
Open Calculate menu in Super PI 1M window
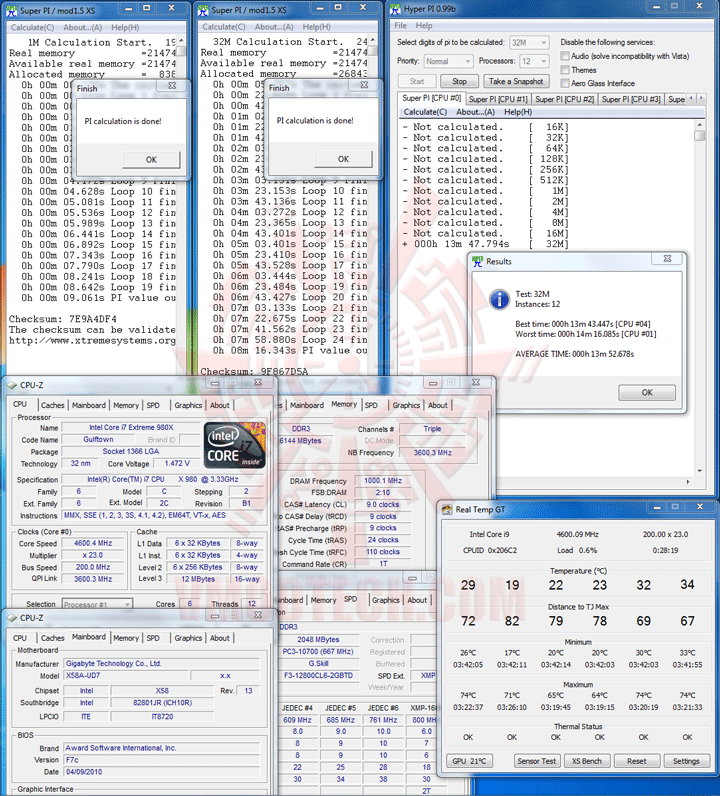pyautogui.click(x=32, y=27)
